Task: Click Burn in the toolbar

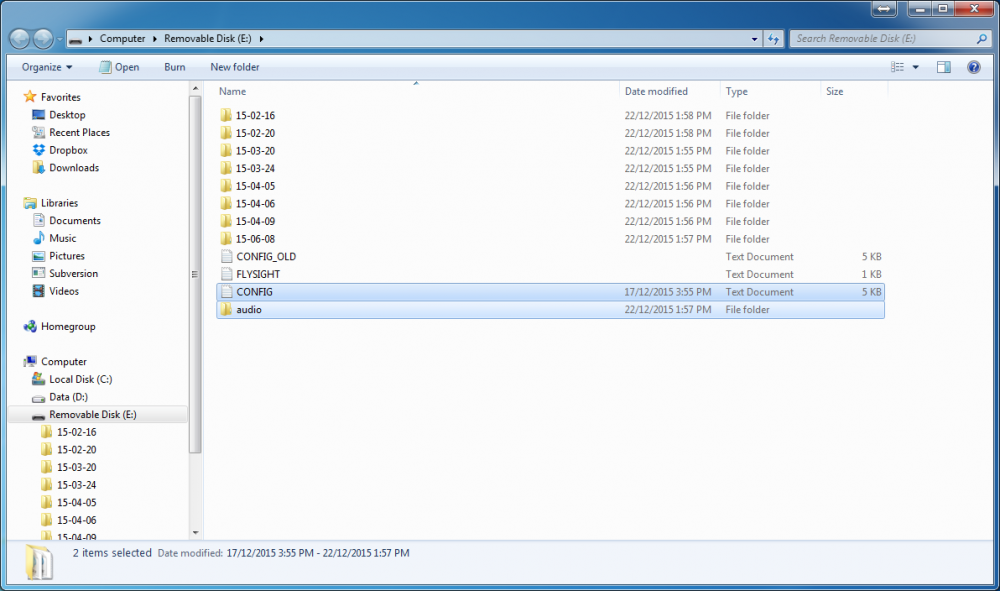Action: (x=174, y=67)
